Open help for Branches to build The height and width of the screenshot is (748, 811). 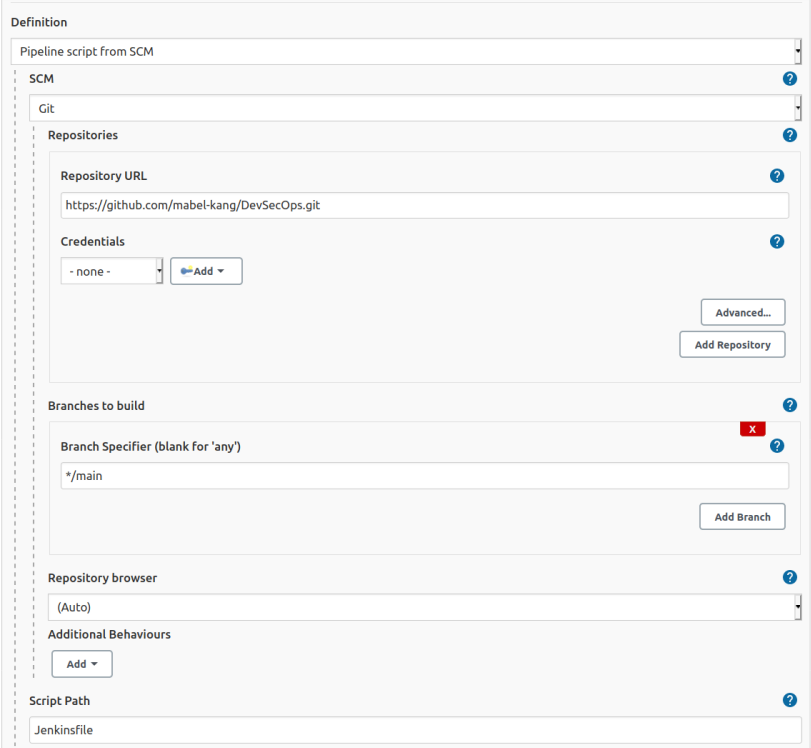tap(790, 405)
